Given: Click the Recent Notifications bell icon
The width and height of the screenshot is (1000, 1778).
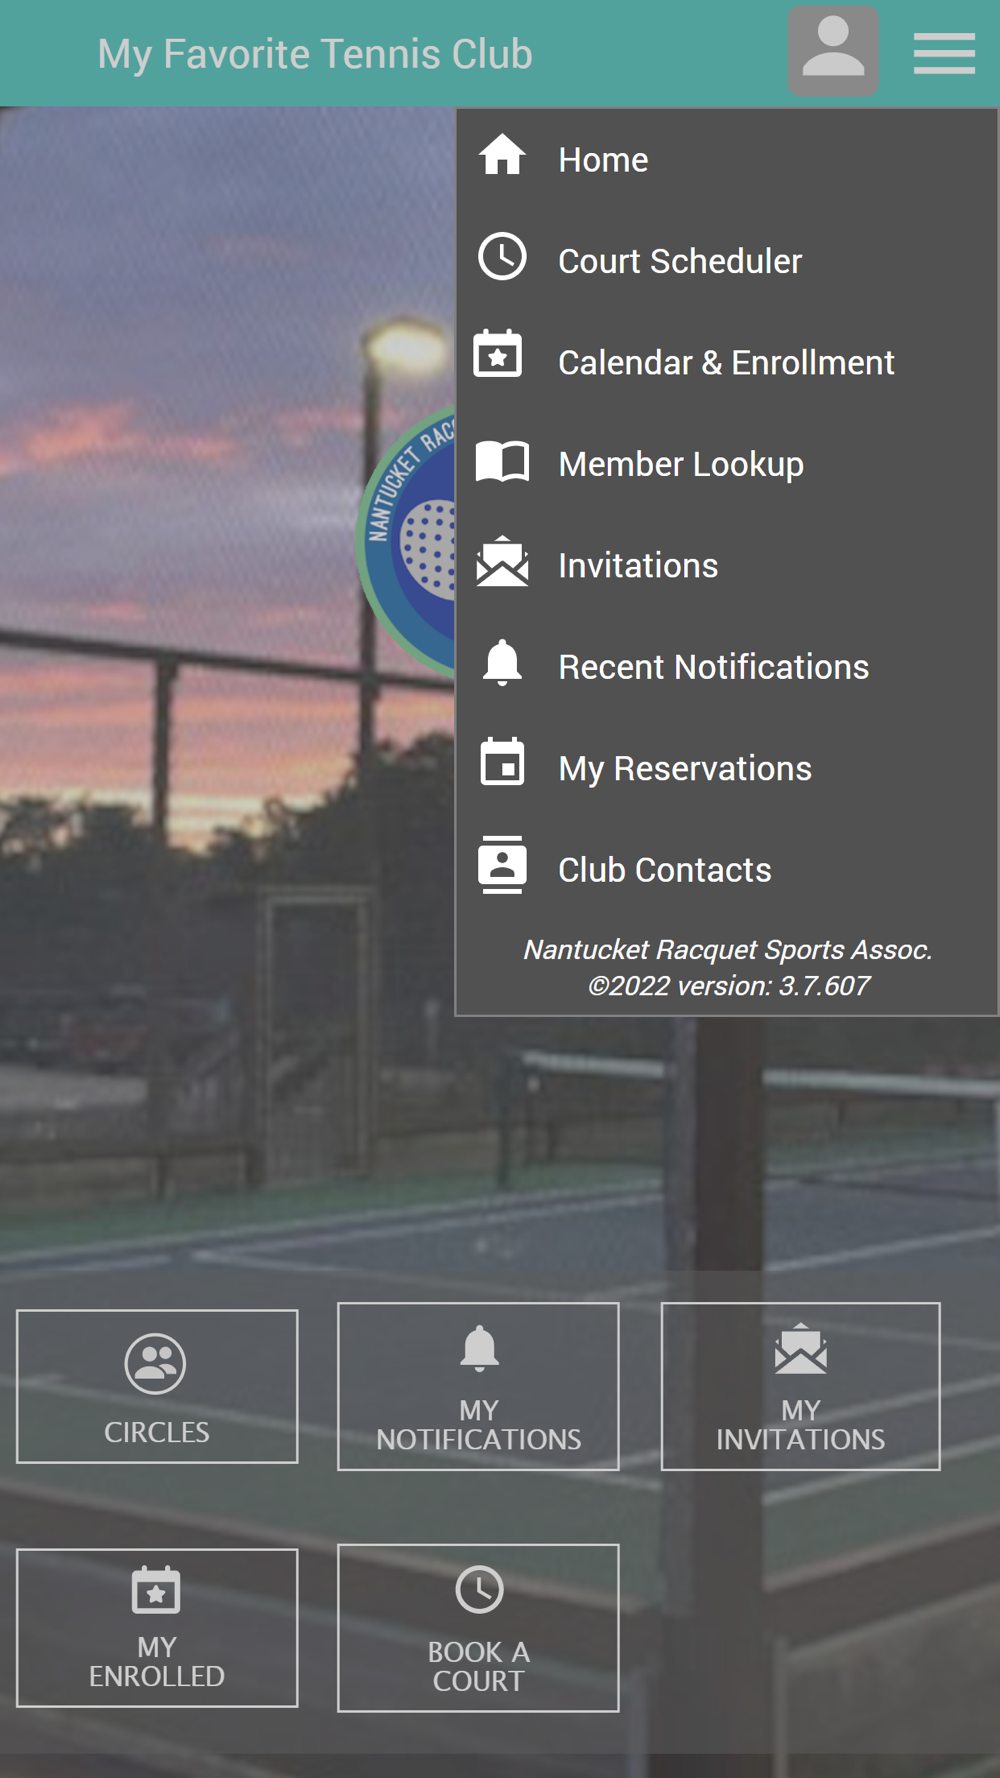Looking at the screenshot, I should (502, 662).
